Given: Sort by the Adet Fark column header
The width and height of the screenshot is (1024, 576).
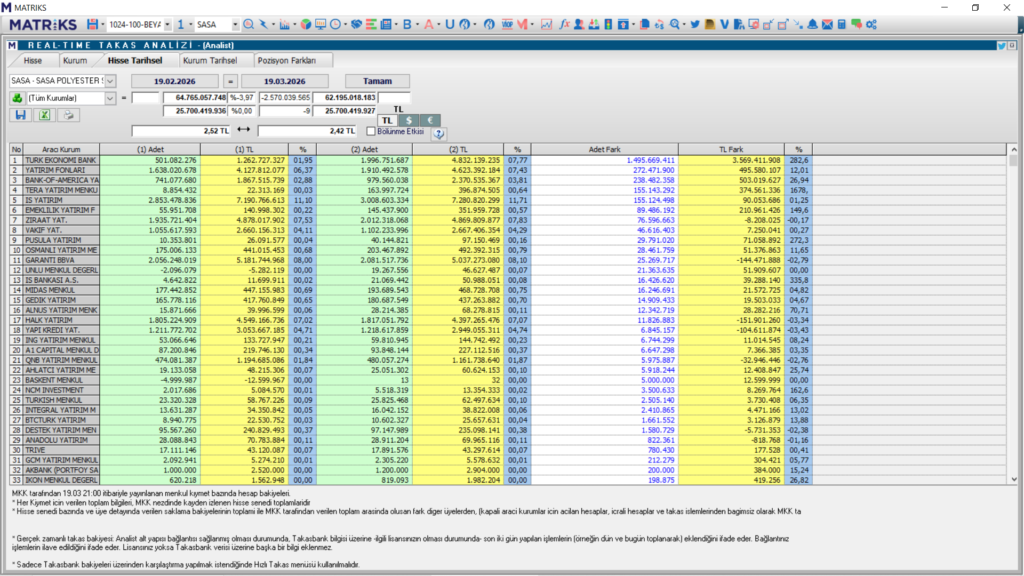Looking at the screenshot, I should tap(604, 150).
